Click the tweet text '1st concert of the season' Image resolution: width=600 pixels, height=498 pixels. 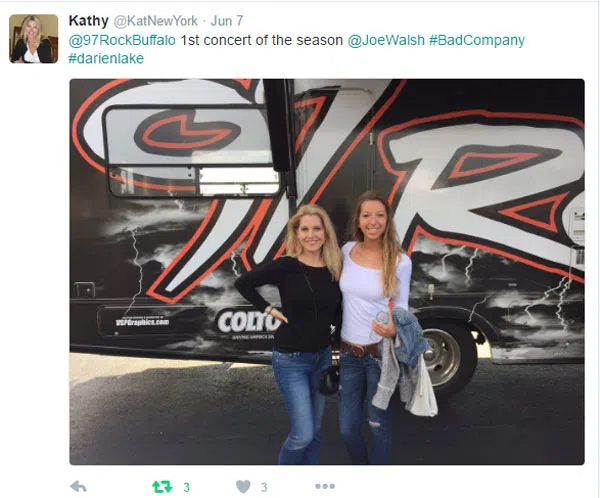(x=261, y=40)
